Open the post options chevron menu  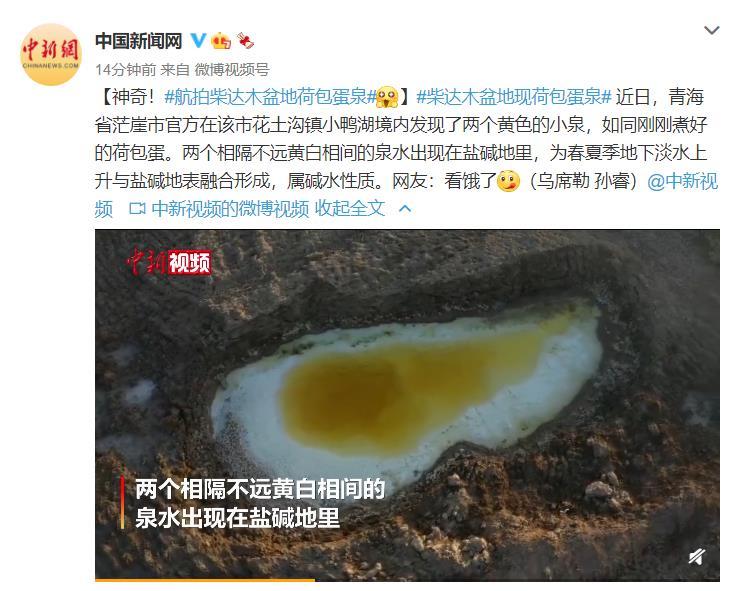(x=712, y=31)
